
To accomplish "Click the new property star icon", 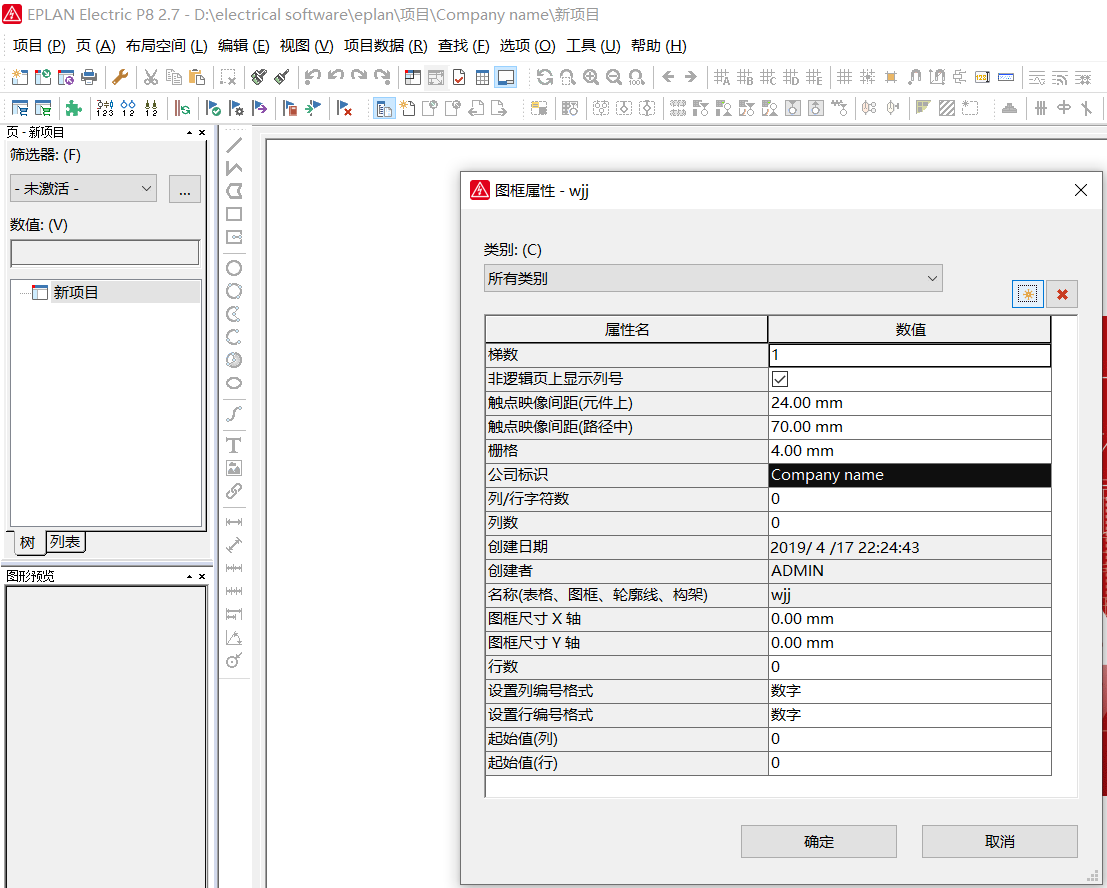I will (x=1027, y=294).
